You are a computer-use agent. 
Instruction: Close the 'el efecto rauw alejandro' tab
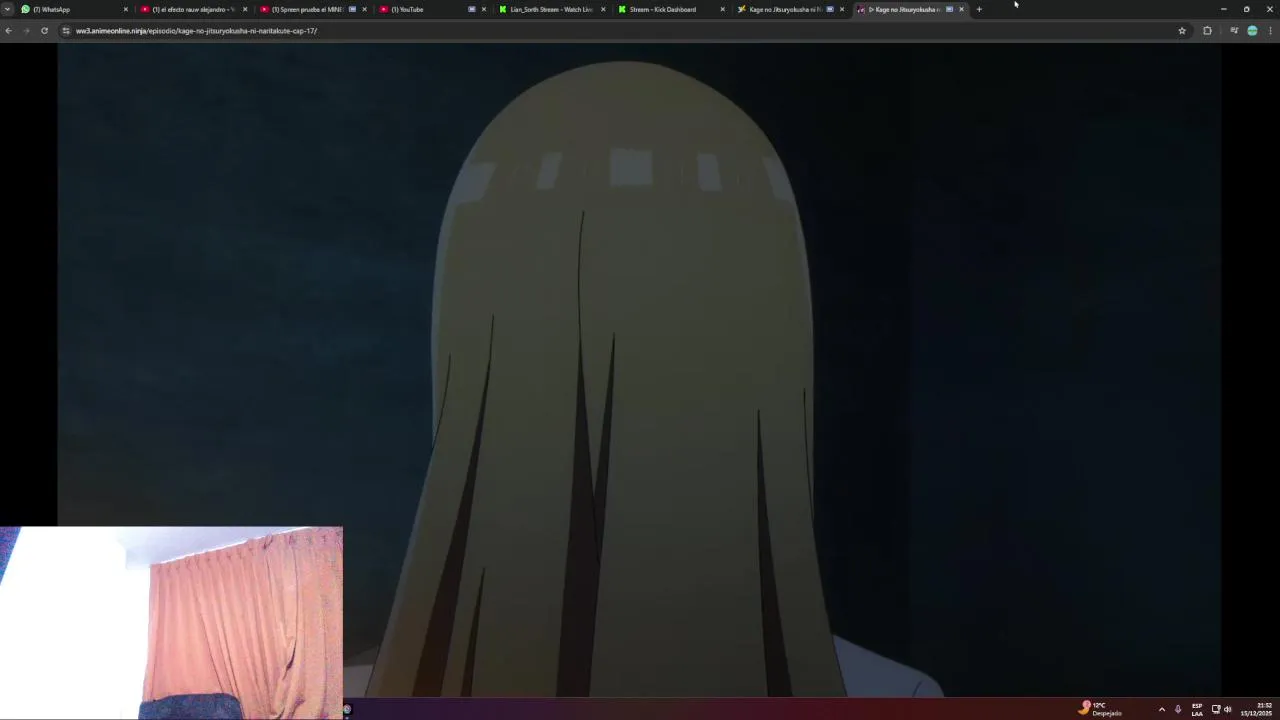point(245,9)
